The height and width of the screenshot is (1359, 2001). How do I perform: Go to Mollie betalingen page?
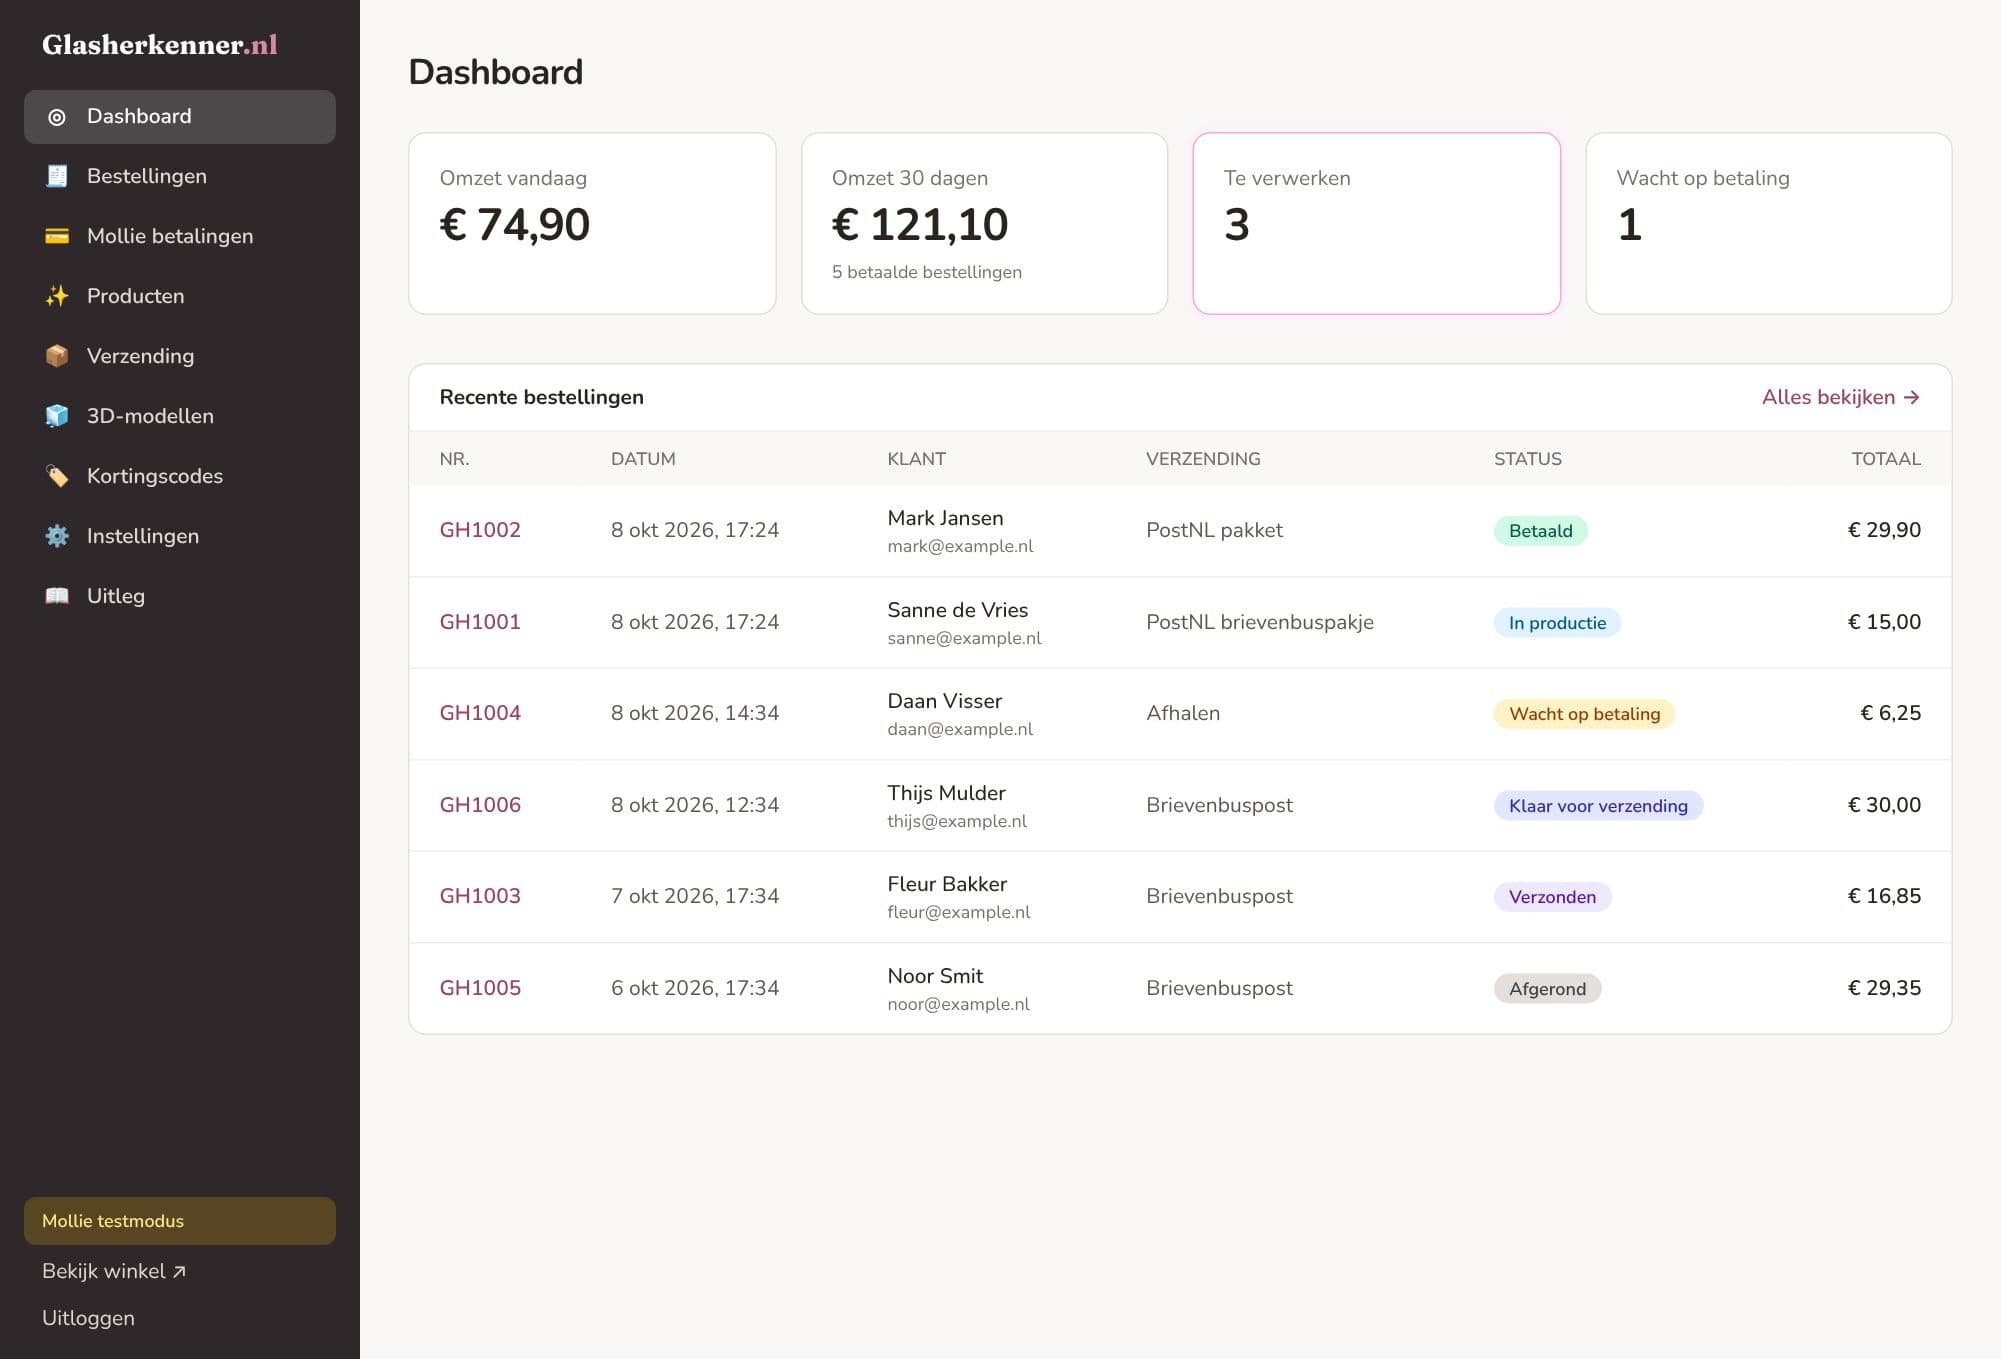(x=180, y=236)
